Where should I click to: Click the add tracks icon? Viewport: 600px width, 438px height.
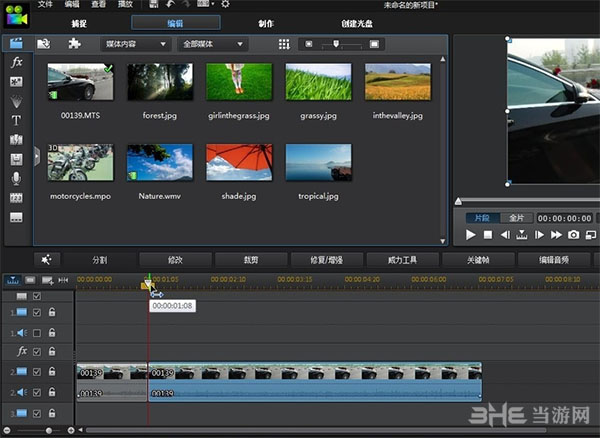(x=47, y=280)
